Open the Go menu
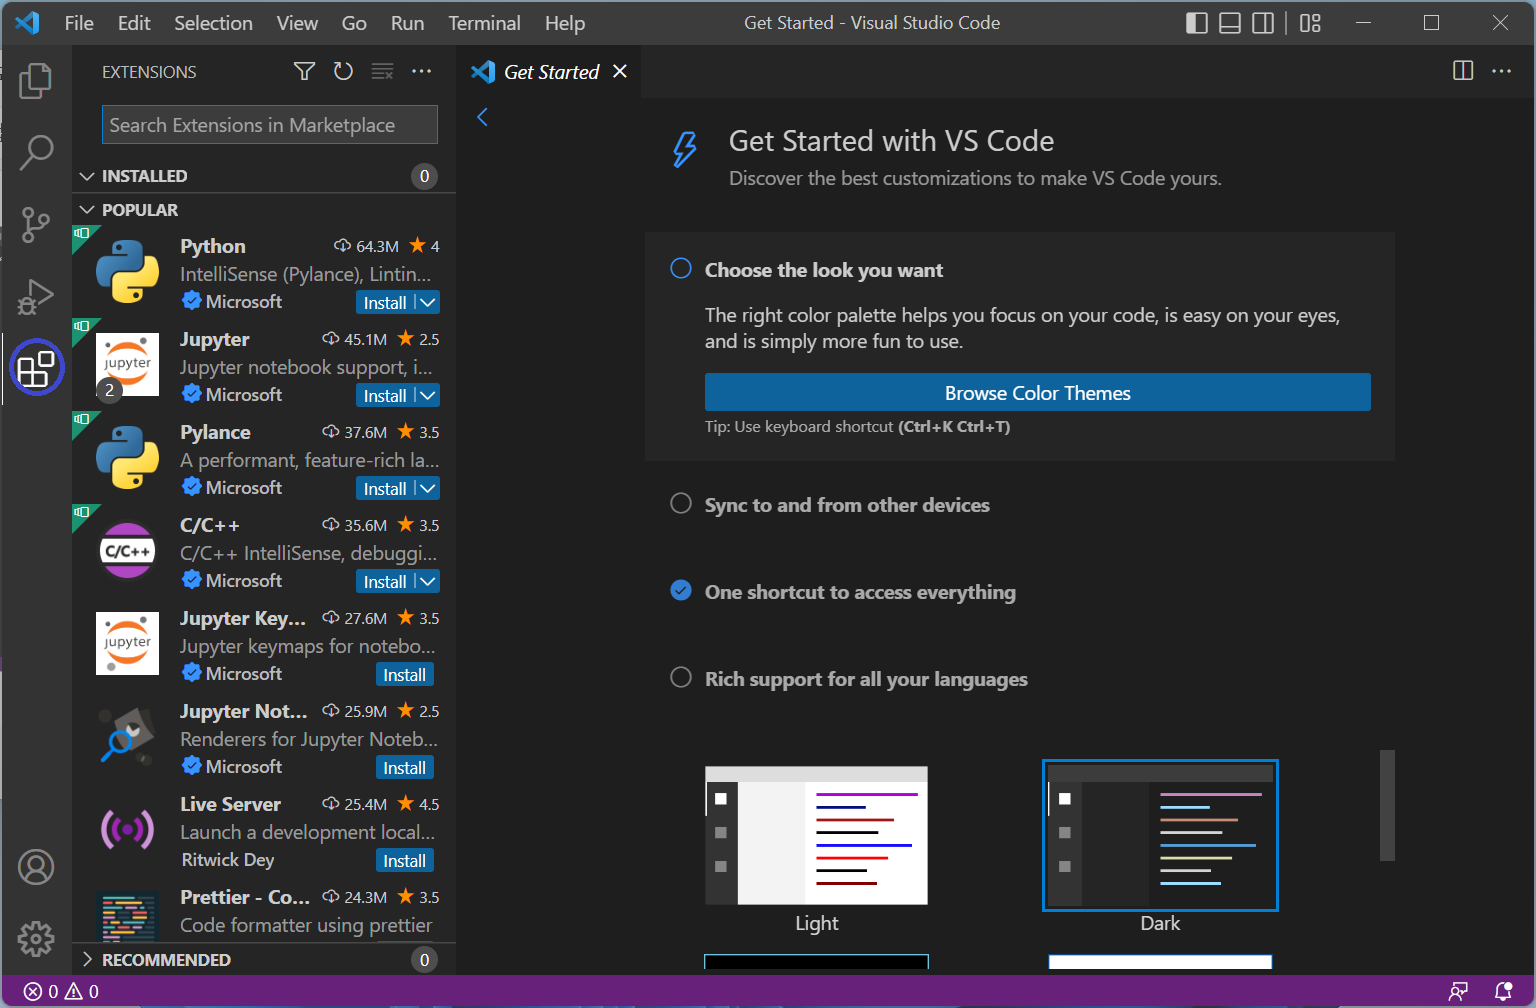Viewport: 1536px width, 1008px height. pos(354,23)
